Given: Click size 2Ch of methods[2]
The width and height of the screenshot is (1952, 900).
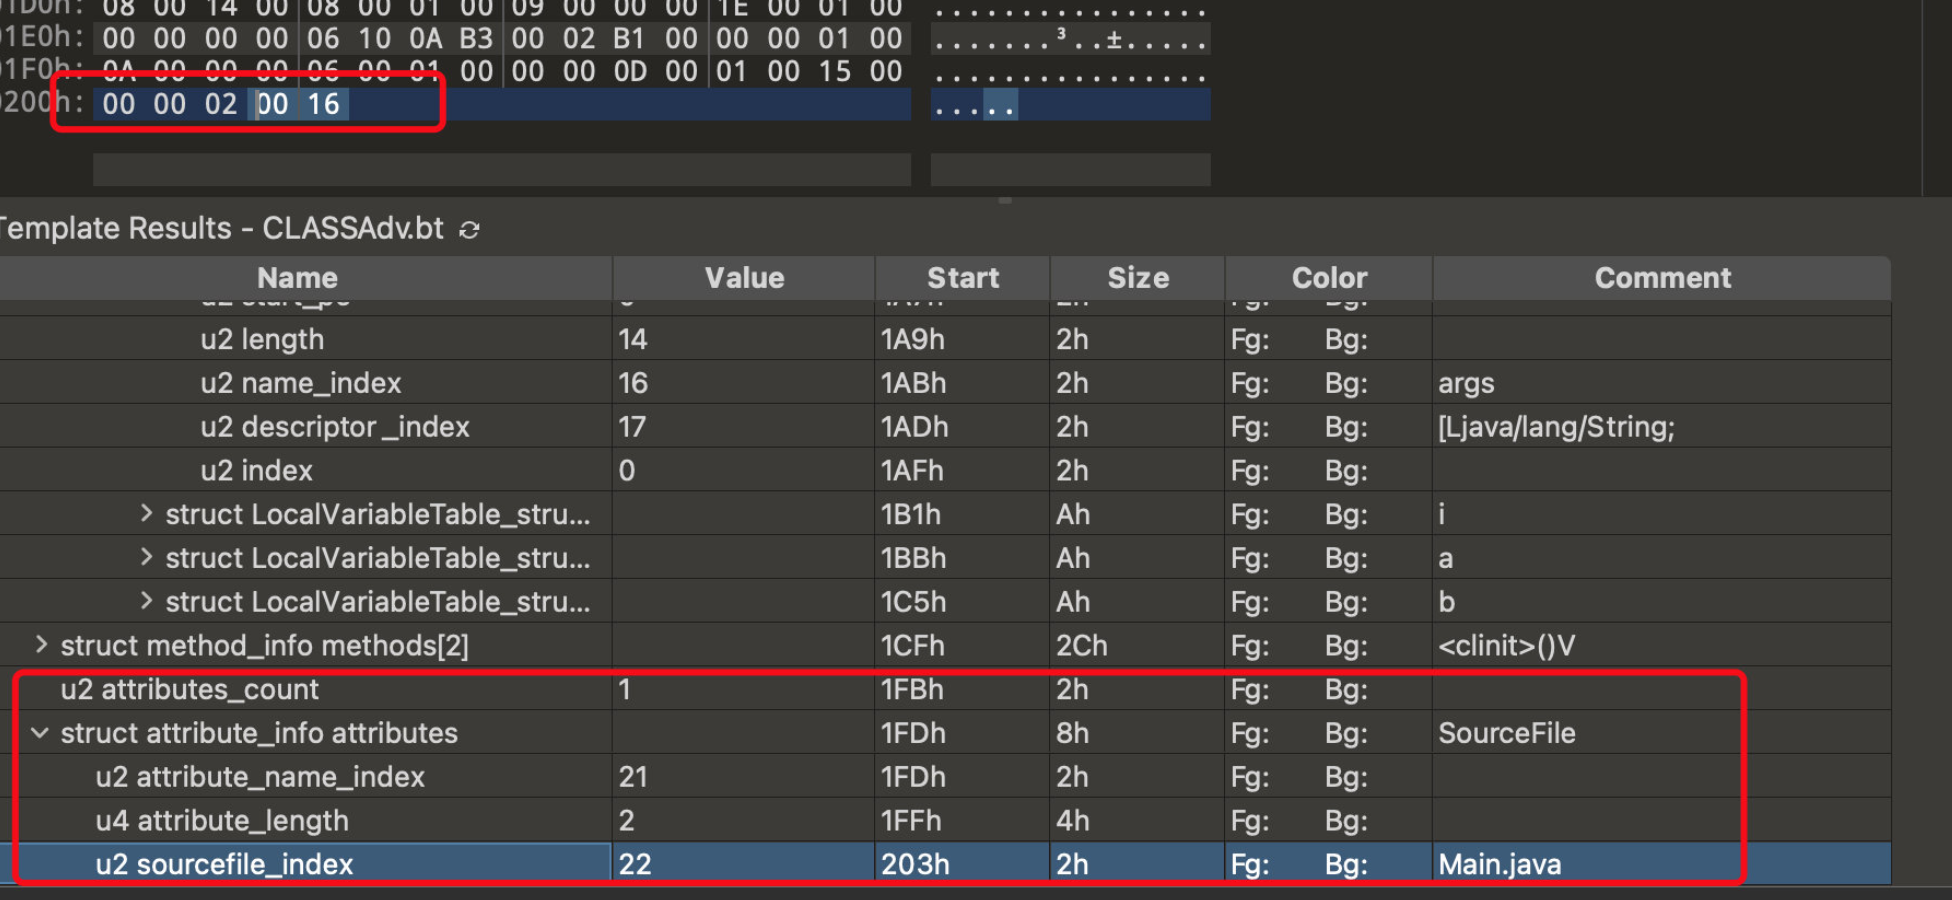Looking at the screenshot, I should click(1082, 645).
